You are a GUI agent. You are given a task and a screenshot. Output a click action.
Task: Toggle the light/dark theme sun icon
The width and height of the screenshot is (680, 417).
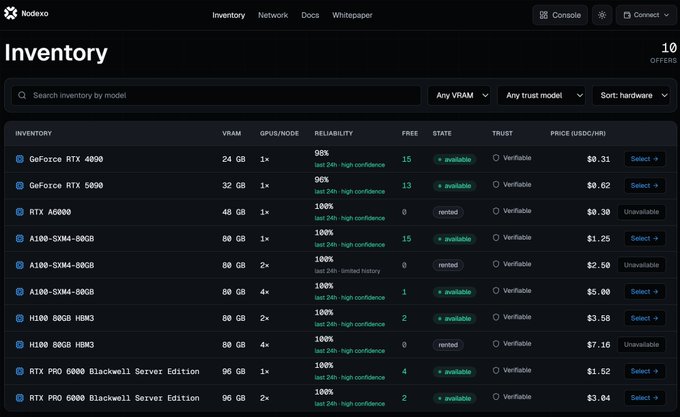coord(602,15)
